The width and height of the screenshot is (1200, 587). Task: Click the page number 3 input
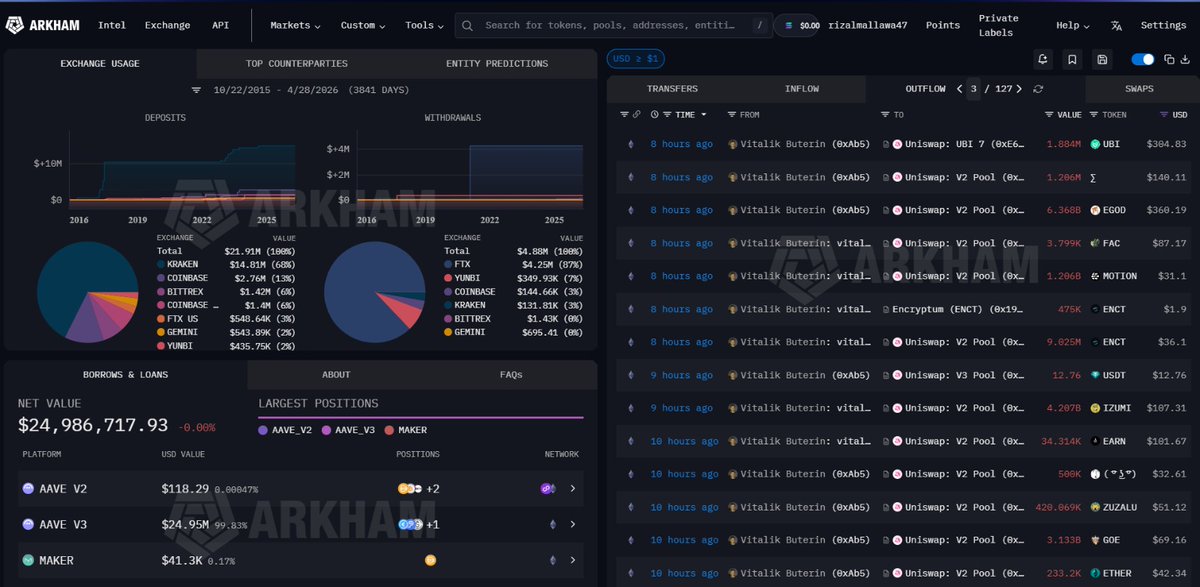pos(974,89)
